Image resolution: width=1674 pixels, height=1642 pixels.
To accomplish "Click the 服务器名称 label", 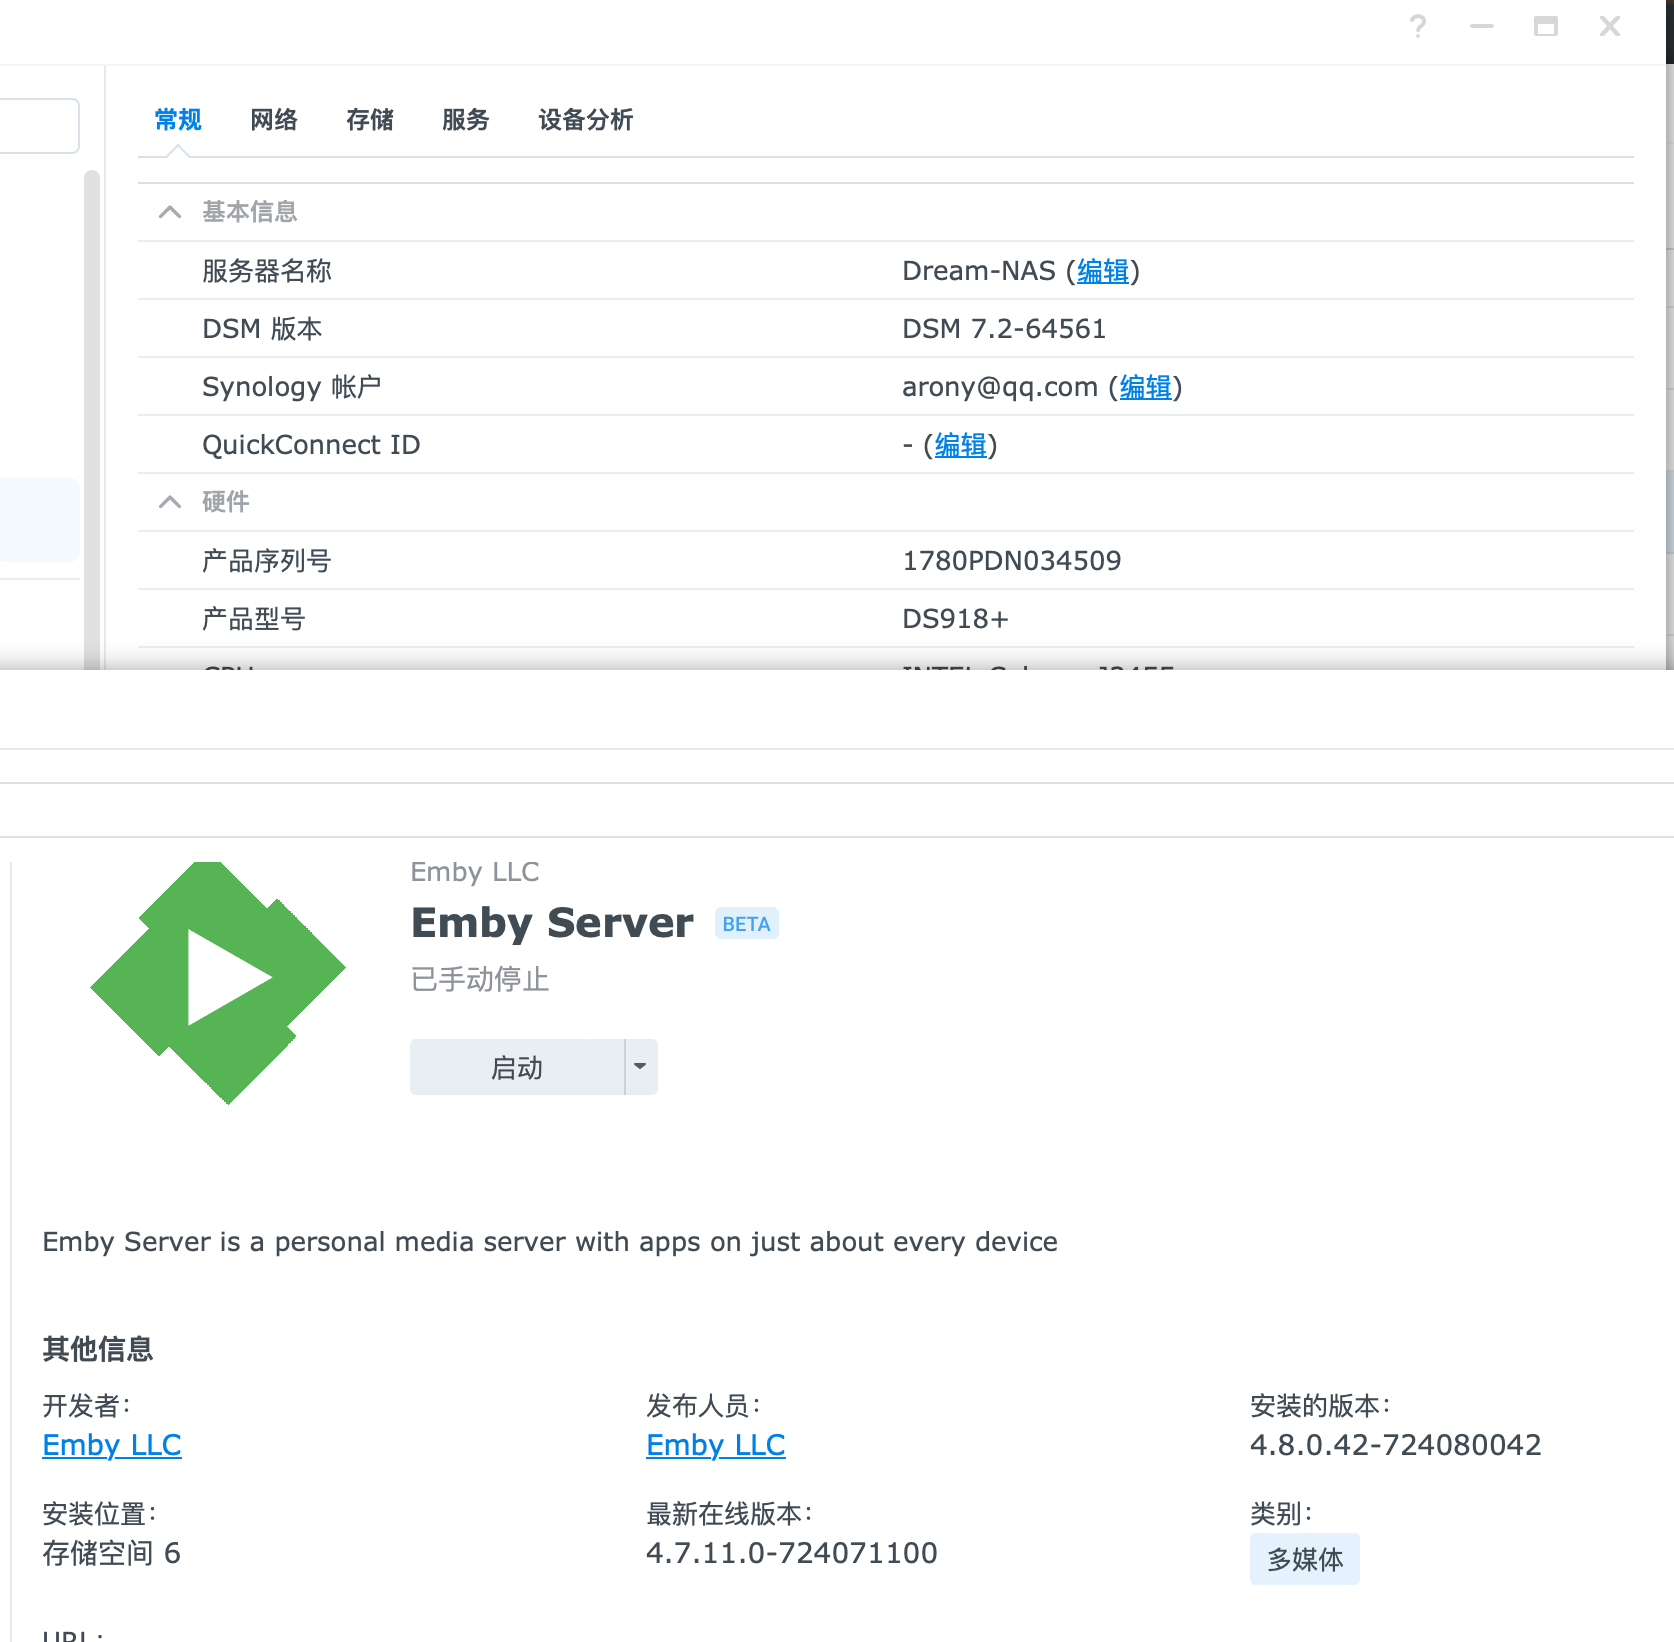I will point(267,271).
